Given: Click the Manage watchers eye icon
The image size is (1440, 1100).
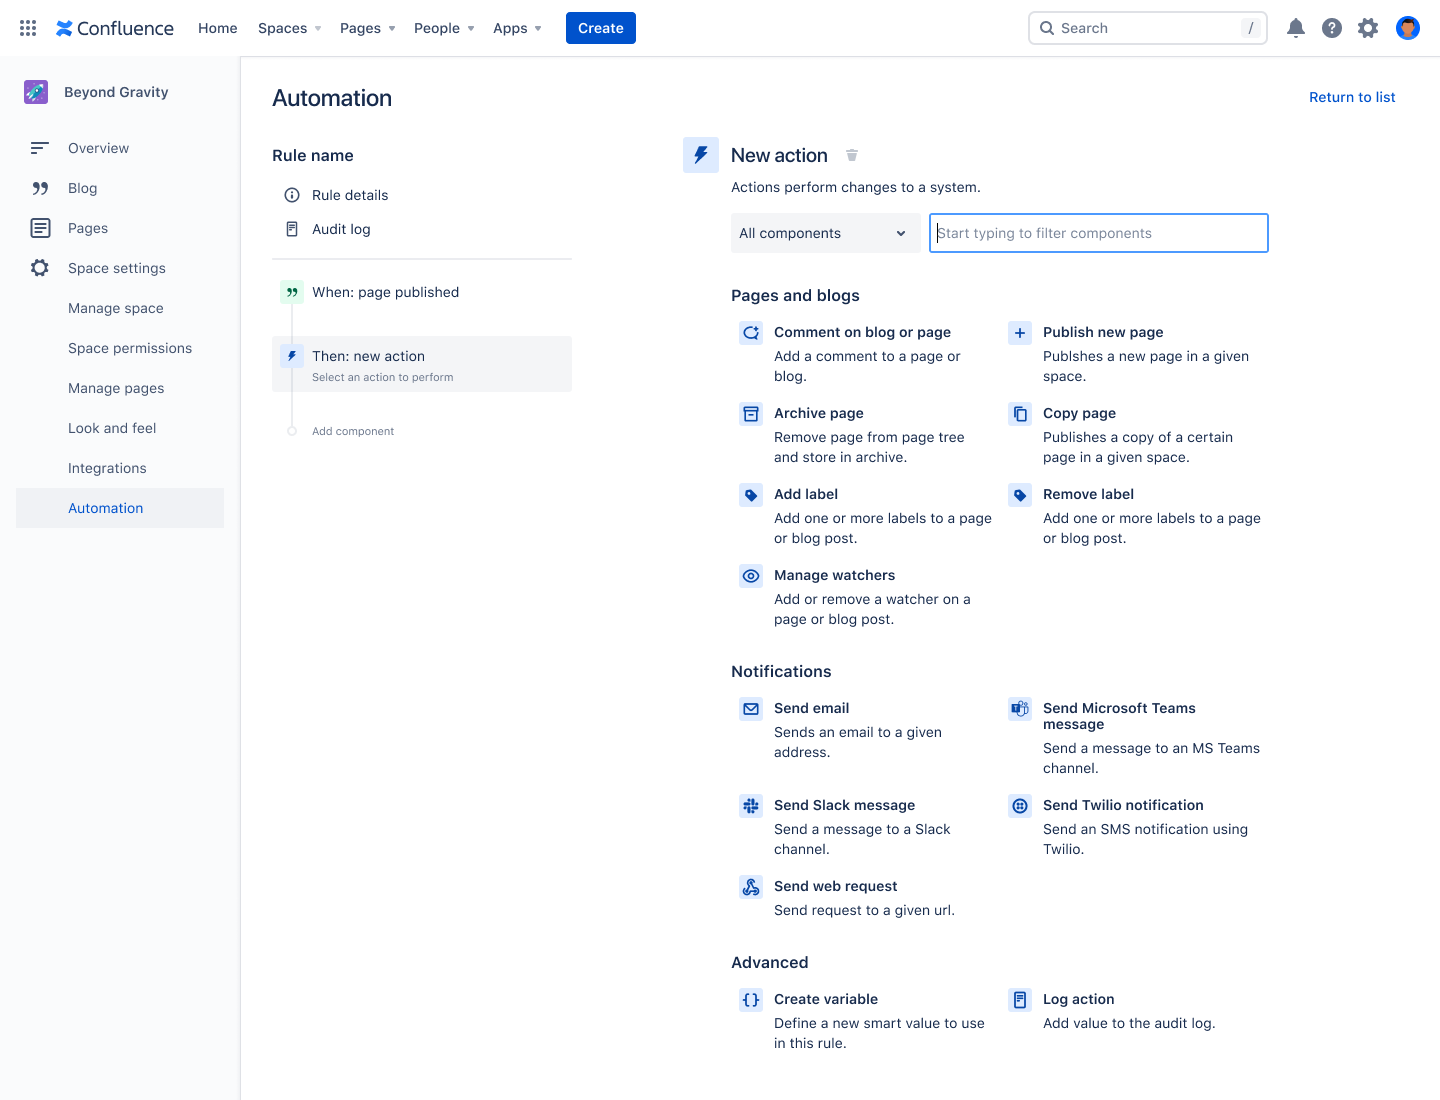Looking at the screenshot, I should click(751, 575).
